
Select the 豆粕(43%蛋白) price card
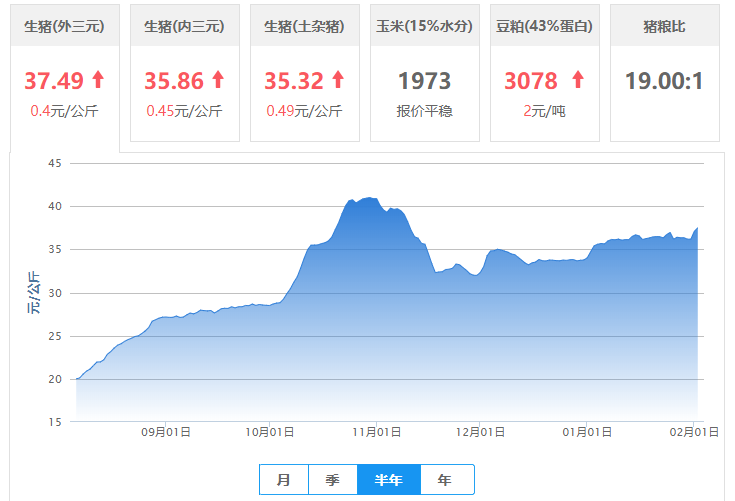pyautogui.click(x=545, y=73)
